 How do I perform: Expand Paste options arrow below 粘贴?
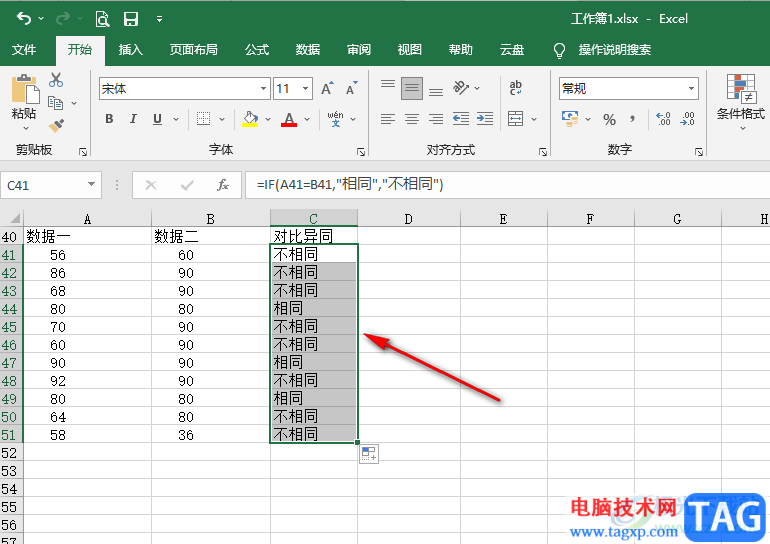pyautogui.click(x=26, y=129)
